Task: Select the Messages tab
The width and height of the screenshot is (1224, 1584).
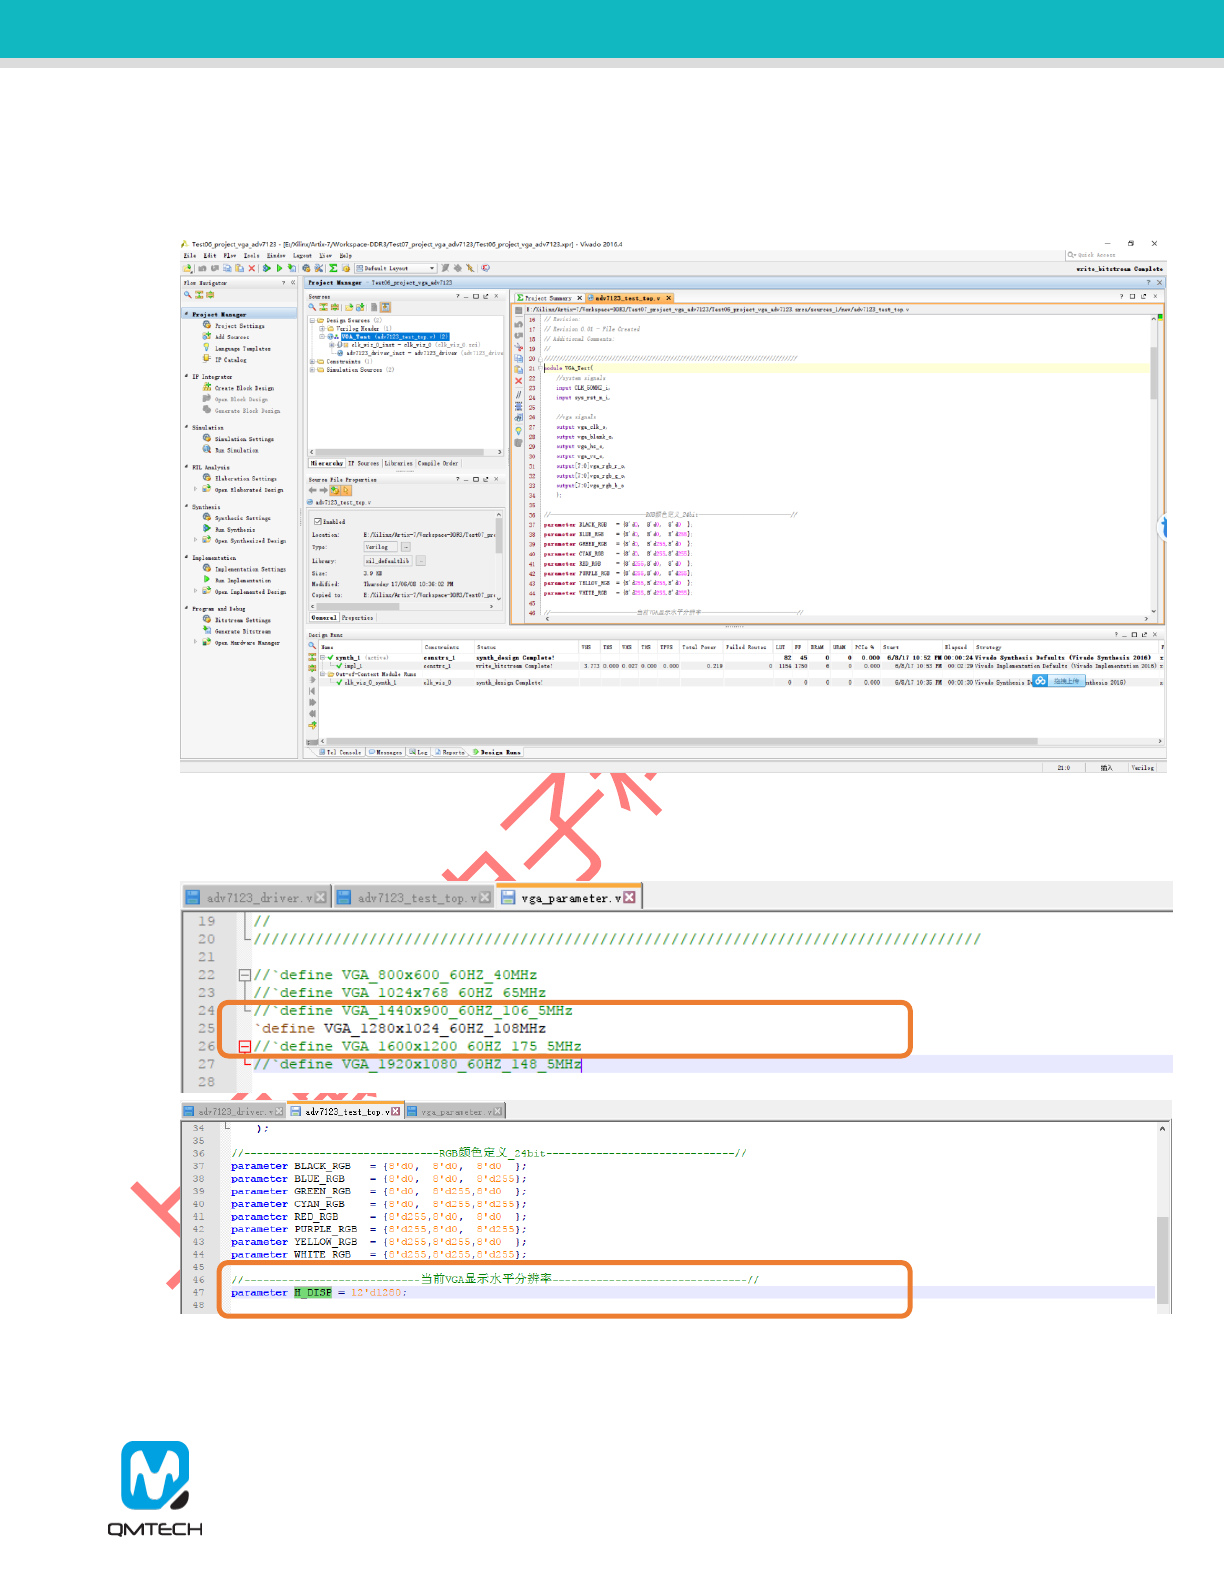Action: pos(386,752)
